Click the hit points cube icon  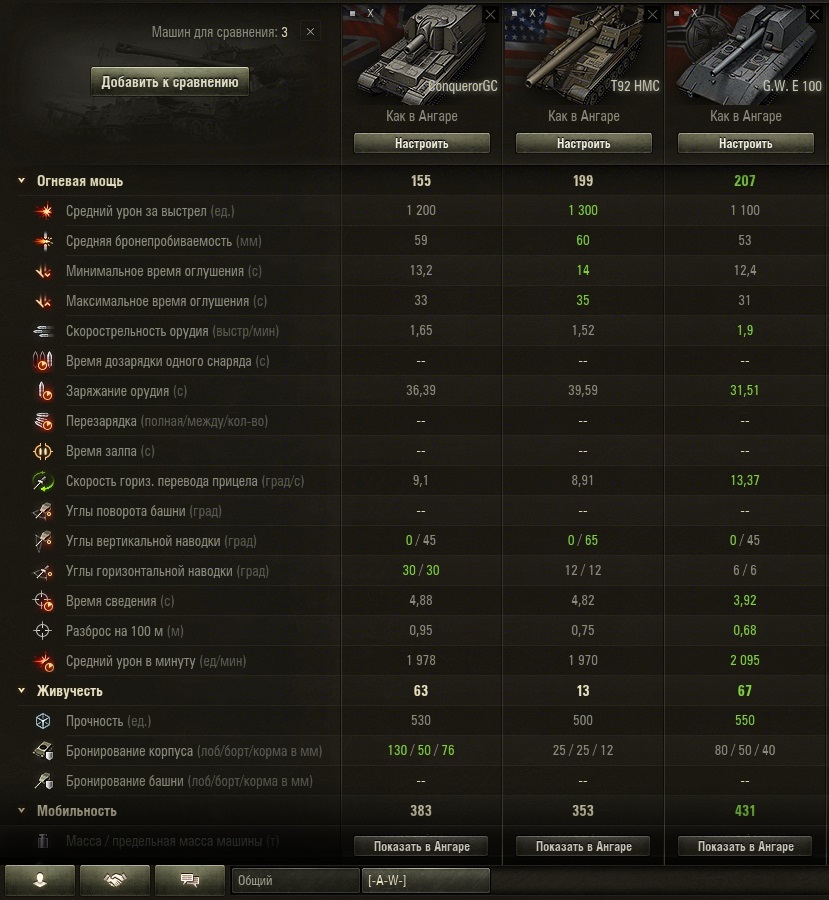43,721
